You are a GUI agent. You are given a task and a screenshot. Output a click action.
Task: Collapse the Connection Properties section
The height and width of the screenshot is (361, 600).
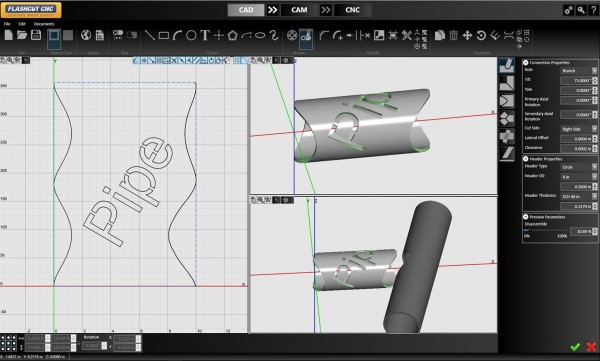pos(526,62)
